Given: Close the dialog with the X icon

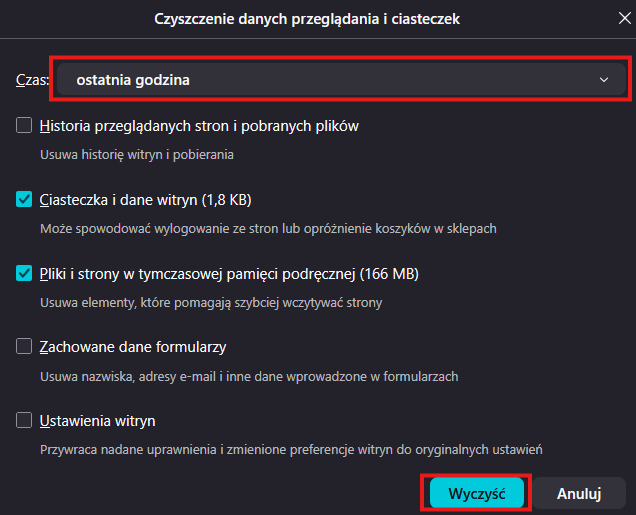Looking at the screenshot, I should (625, 18).
